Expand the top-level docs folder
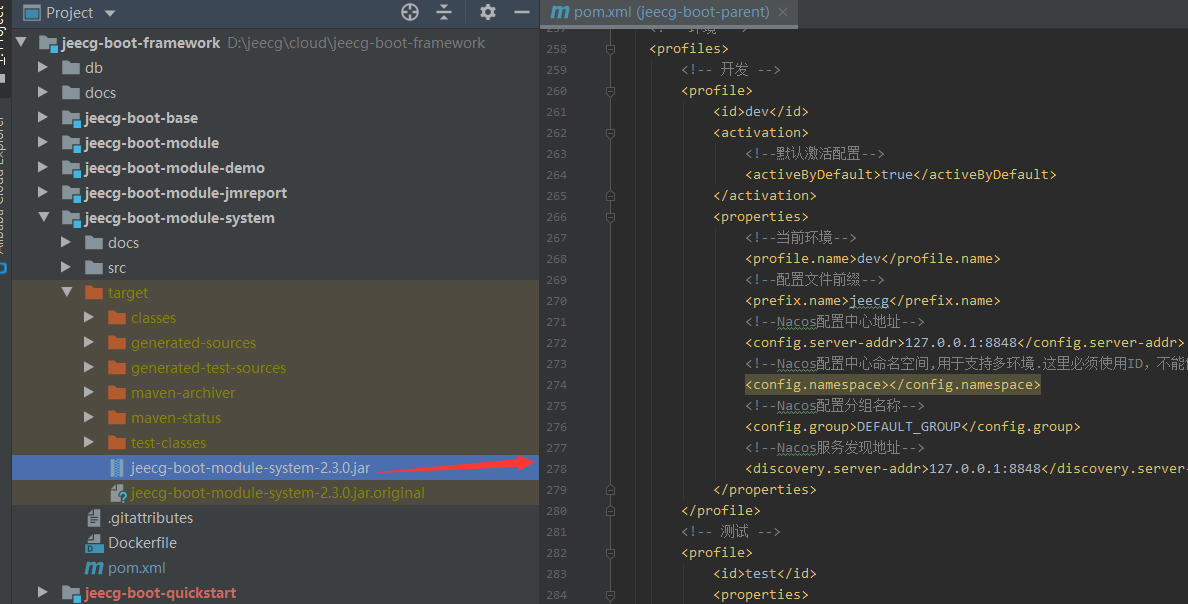 (43, 92)
